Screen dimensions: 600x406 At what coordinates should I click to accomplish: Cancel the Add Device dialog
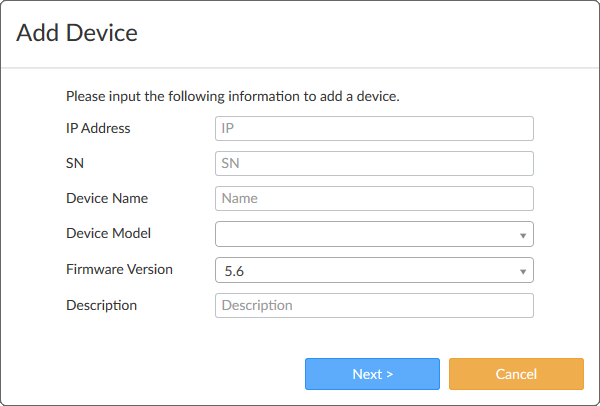pos(516,374)
